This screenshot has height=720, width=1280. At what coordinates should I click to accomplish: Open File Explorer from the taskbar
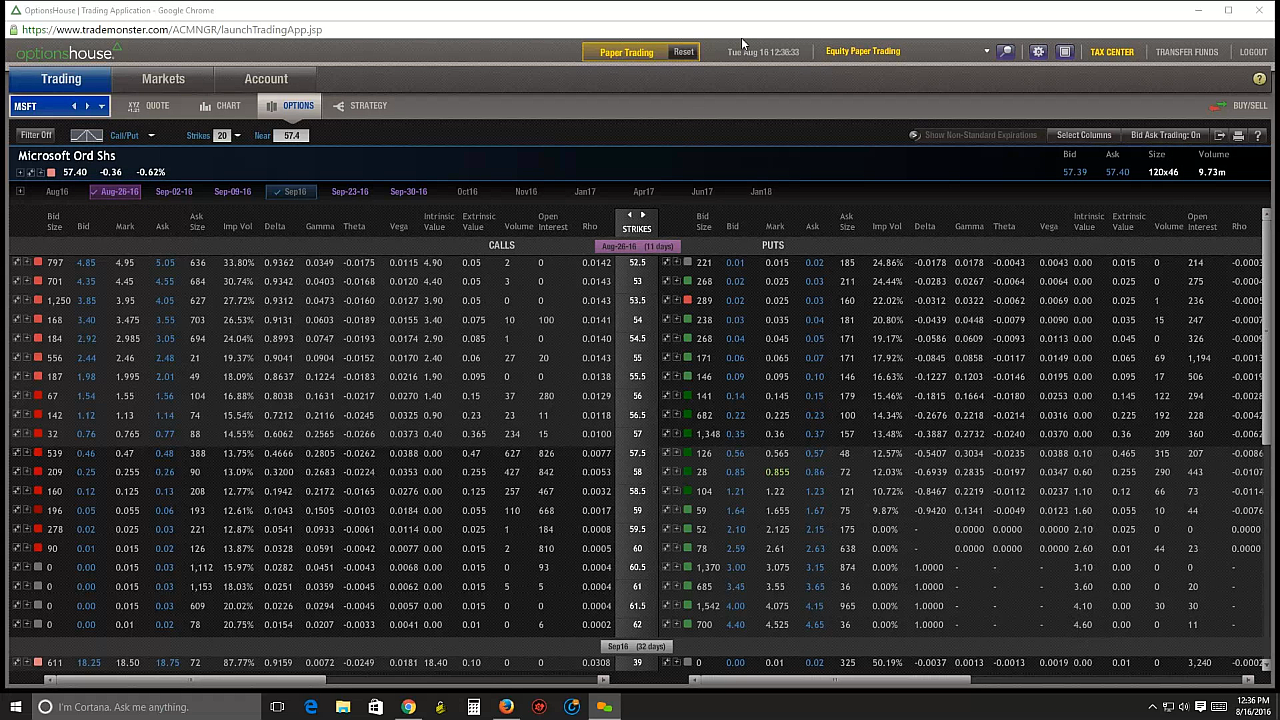coord(343,707)
